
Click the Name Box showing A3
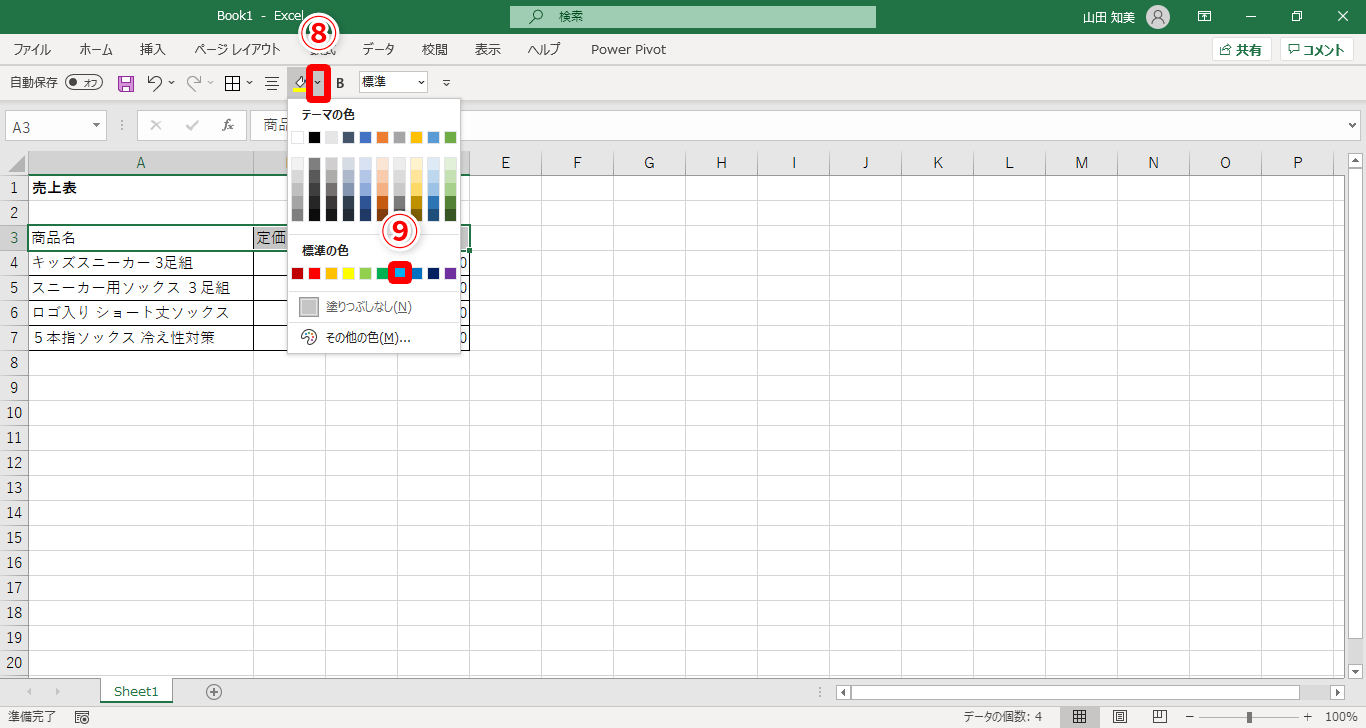tap(56, 125)
